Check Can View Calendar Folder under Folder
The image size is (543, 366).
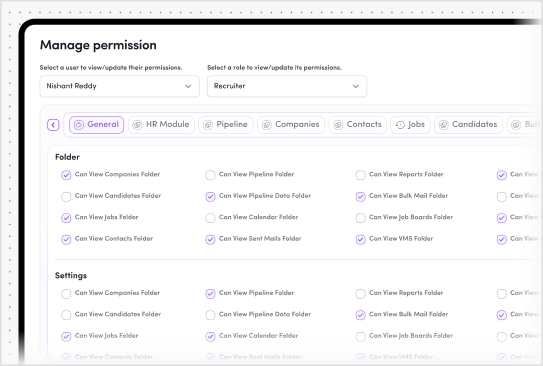(x=210, y=218)
